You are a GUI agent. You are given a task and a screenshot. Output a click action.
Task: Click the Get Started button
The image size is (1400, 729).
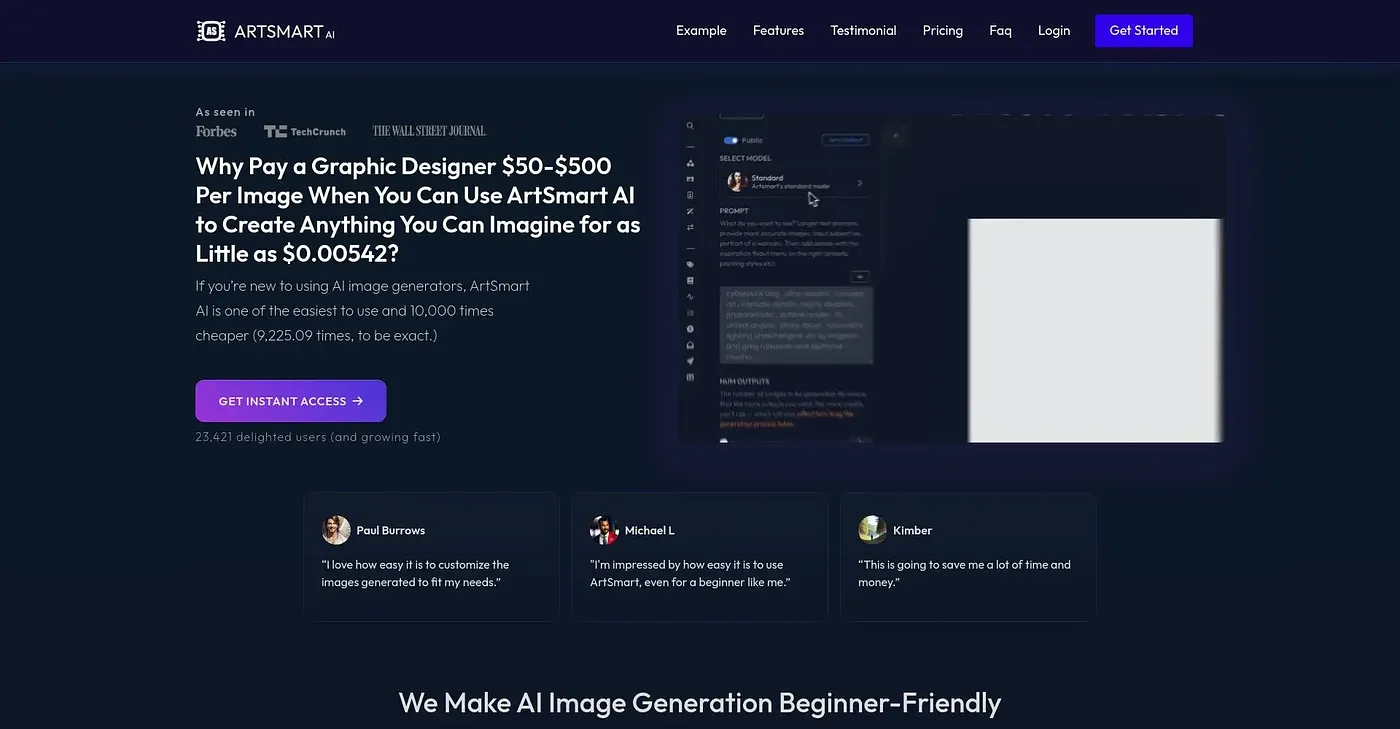1144,31
